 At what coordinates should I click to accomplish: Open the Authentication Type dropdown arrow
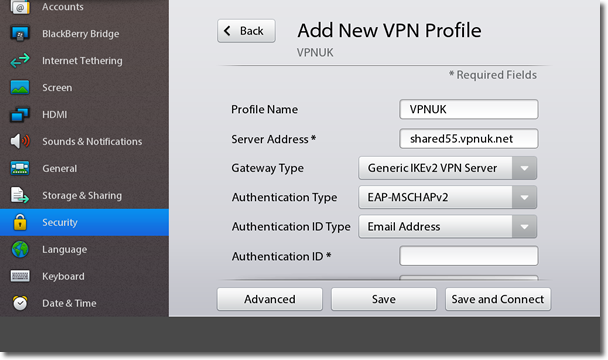point(524,197)
